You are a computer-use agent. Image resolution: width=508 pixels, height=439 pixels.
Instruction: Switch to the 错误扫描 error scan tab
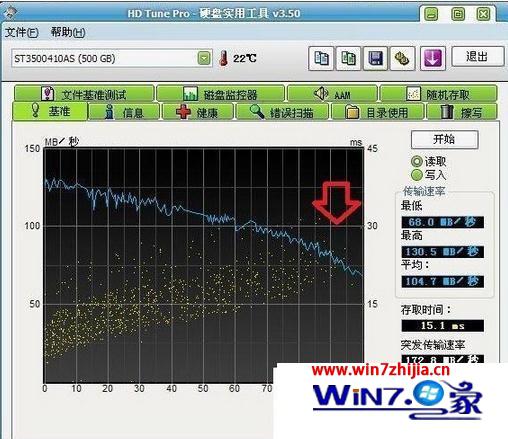pos(282,112)
